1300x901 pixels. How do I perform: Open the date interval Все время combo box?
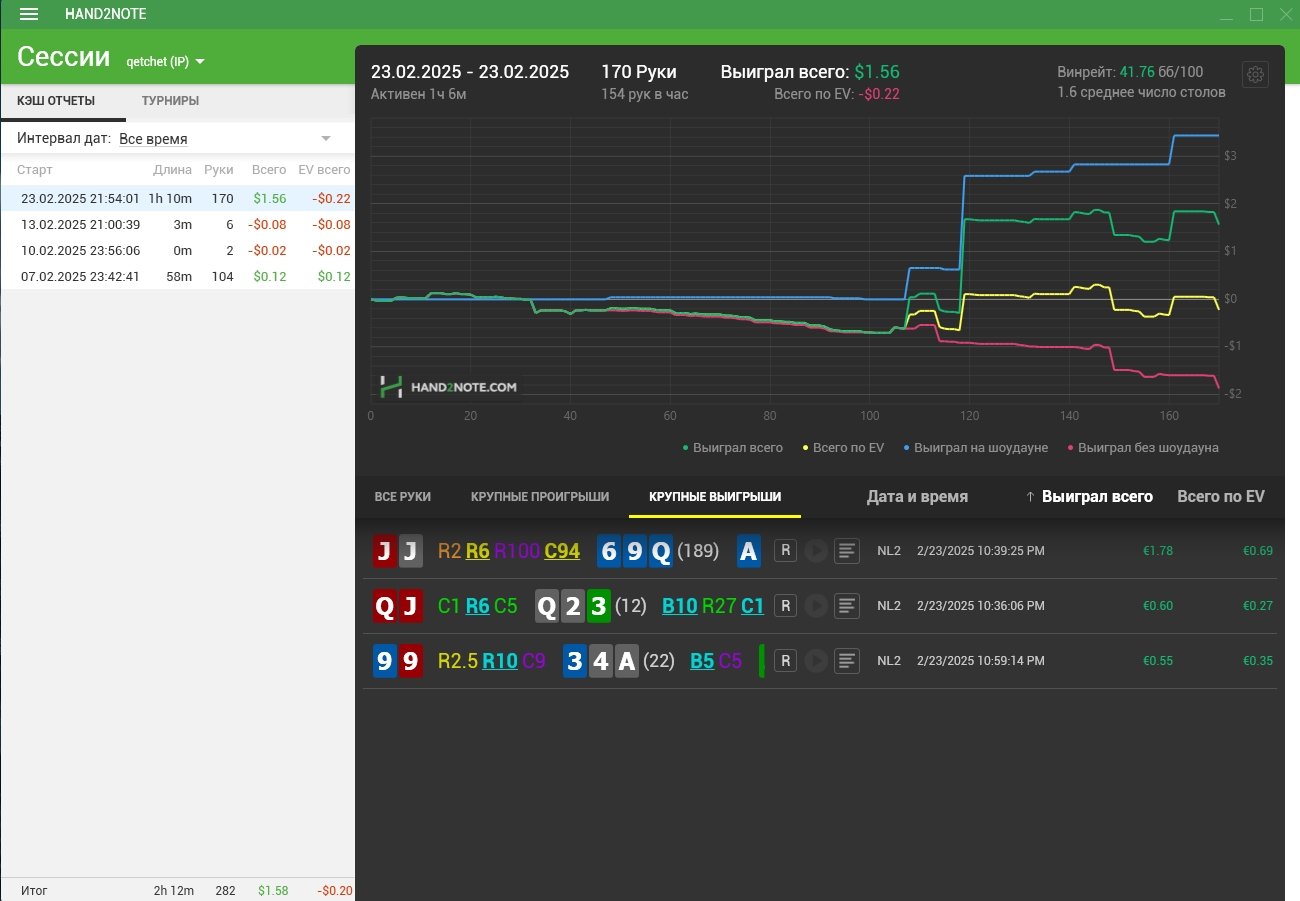click(x=225, y=139)
